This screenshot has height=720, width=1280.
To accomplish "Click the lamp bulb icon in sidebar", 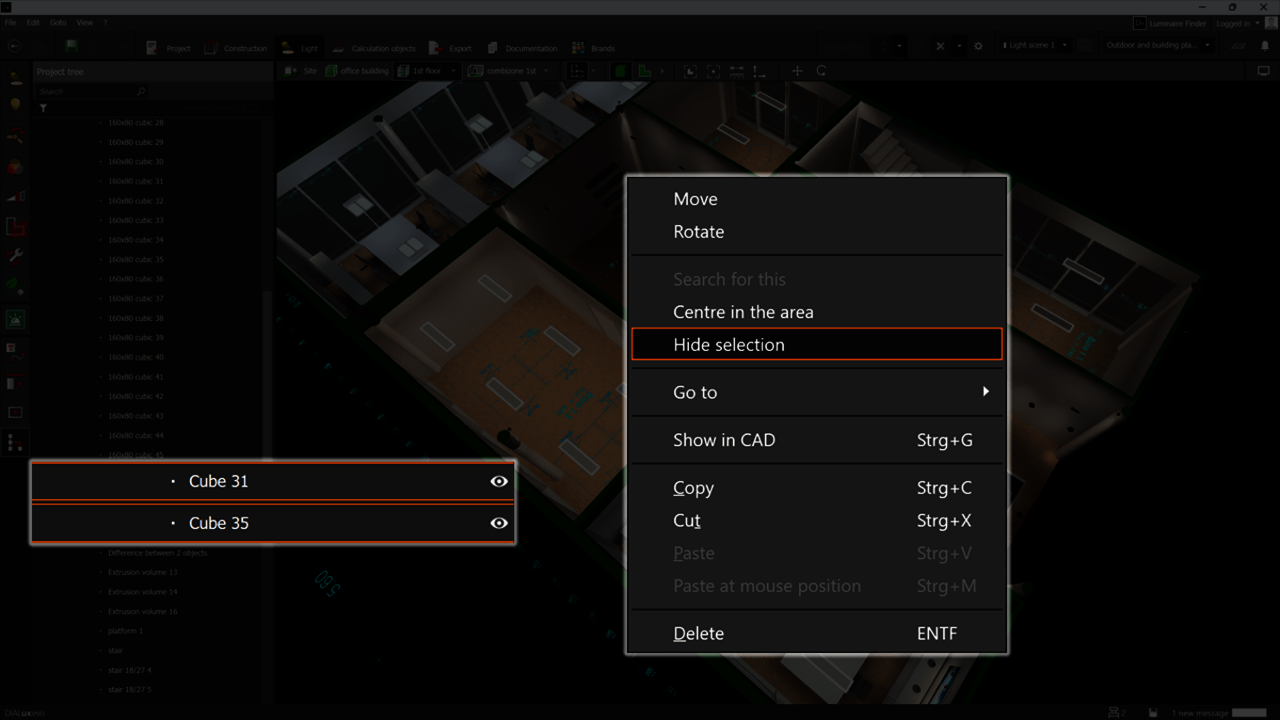I will [x=15, y=105].
